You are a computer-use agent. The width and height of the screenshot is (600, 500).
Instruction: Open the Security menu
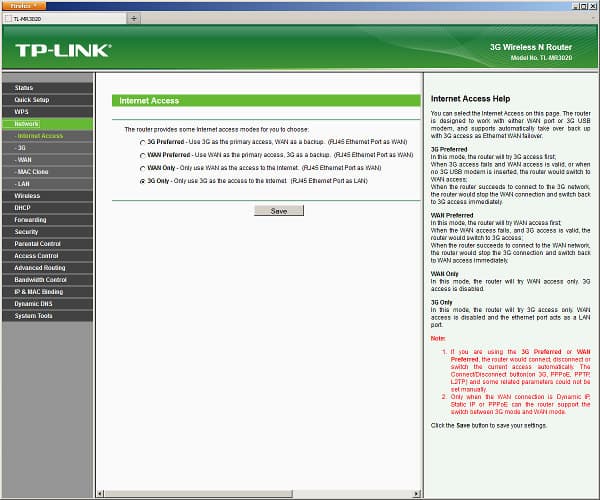click(47, 232)
